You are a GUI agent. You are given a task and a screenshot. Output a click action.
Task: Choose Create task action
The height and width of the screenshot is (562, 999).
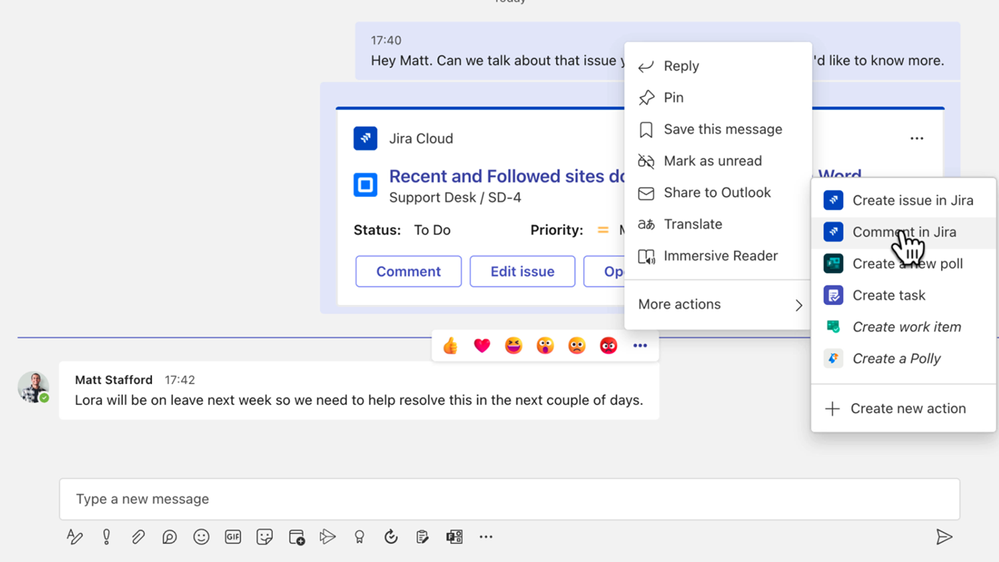coord(904,295)
